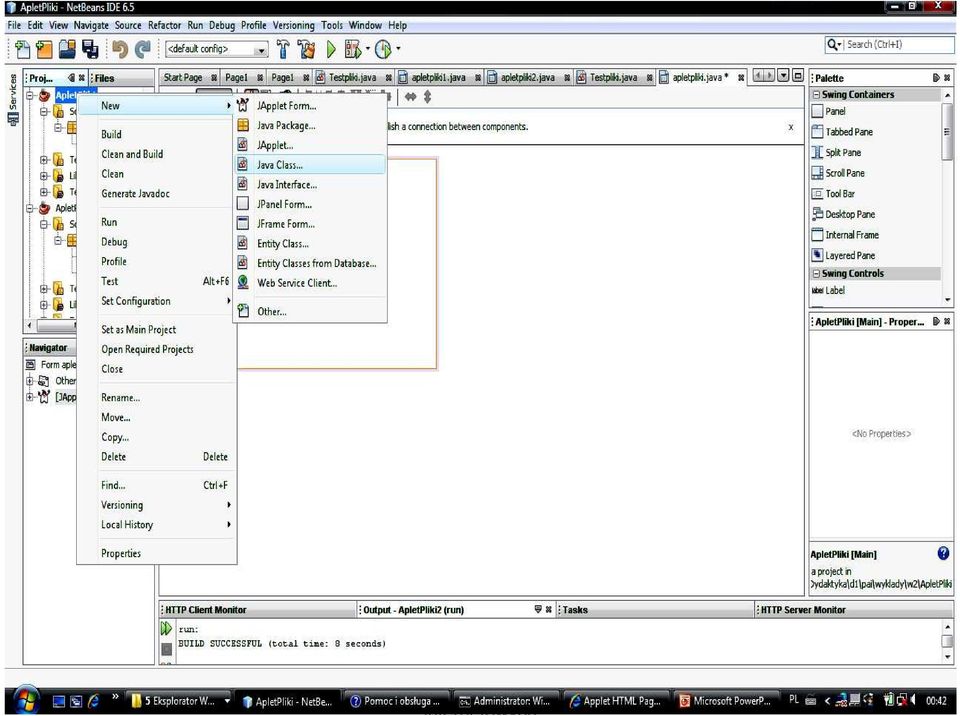Click the New Project toolbar icon

(x=44, y=49)
